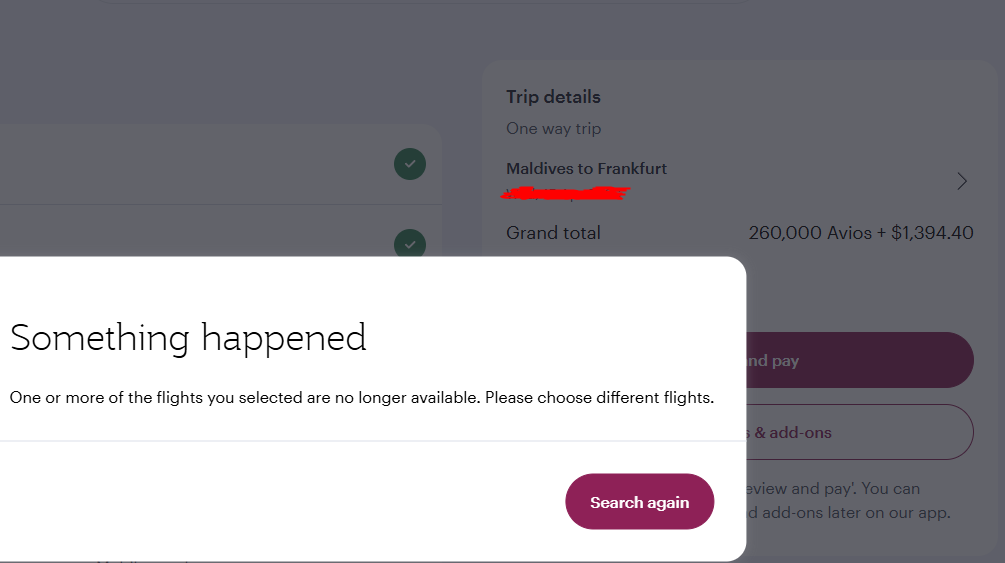This screenshot has height=563, width=1005.
Task: Click the Search again button
Action: click(640, 502)
